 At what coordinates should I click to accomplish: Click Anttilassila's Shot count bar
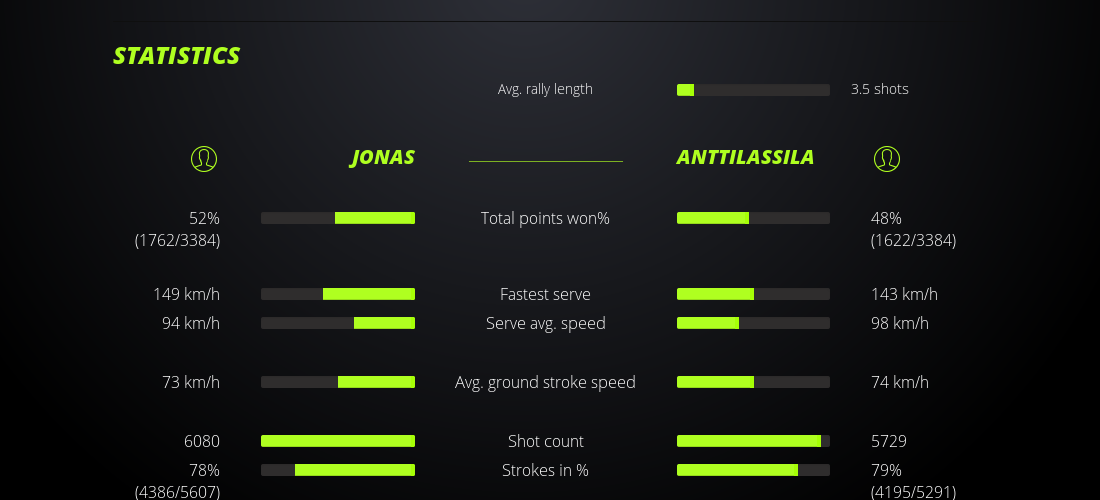[x=753, y=441]
